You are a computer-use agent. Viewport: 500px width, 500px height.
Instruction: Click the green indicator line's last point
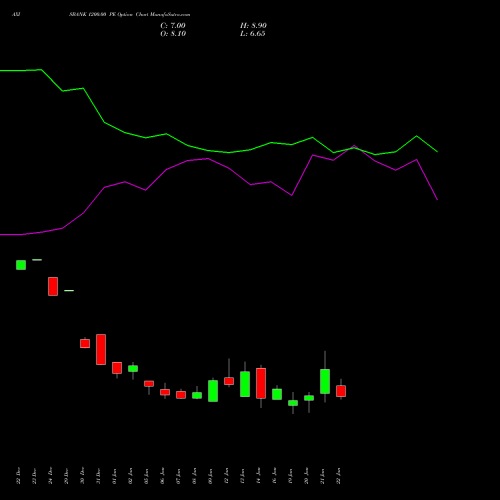437,152
